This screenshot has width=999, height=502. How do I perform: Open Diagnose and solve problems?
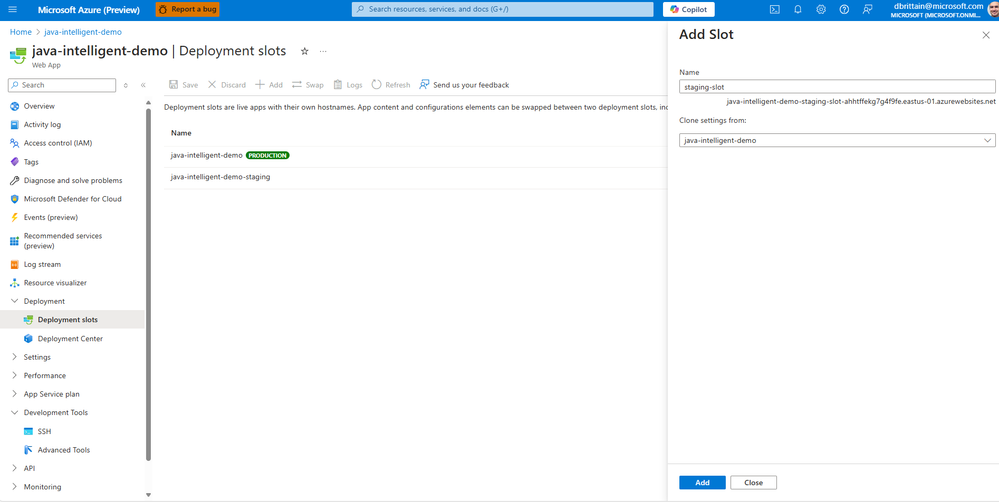(x=73, y=180)
